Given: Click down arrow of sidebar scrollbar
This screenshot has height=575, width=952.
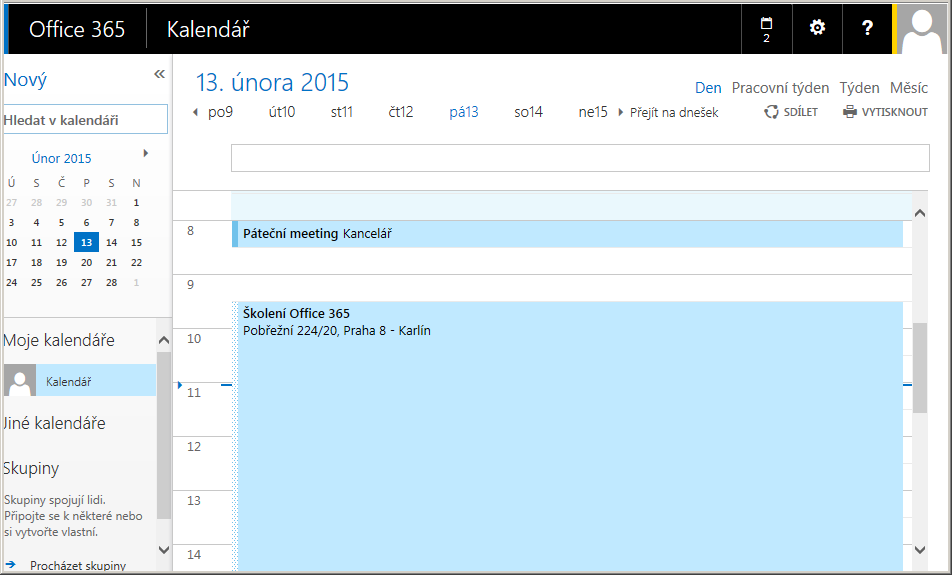Looking at the screenshot, I should click(x=164, y=550).
